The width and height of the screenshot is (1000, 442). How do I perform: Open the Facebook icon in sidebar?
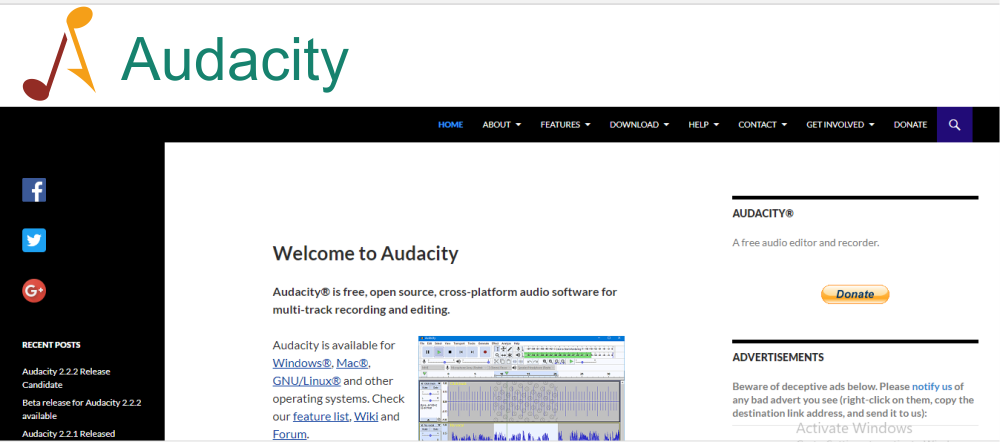(x=34, y=190)
